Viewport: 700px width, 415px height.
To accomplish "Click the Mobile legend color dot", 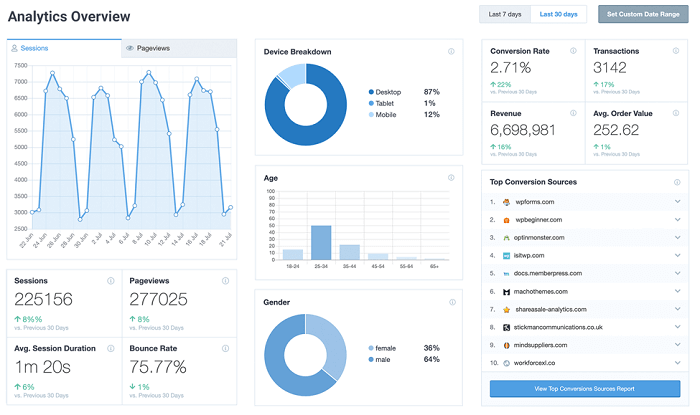I will click(x=371, y=115).
